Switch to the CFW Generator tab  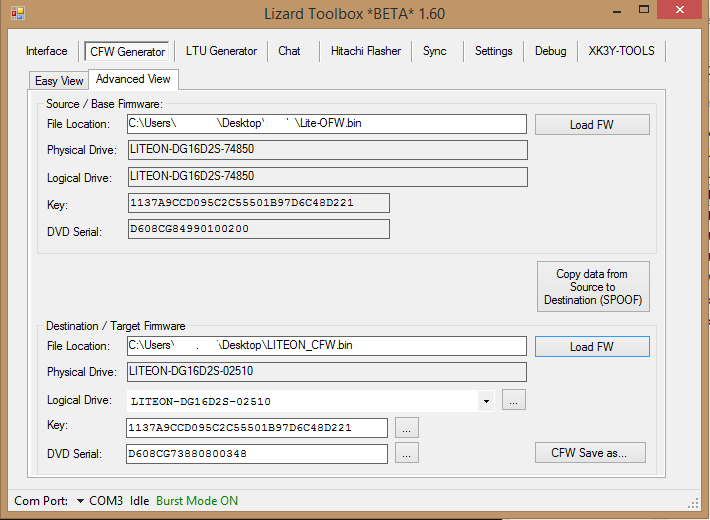127,52
